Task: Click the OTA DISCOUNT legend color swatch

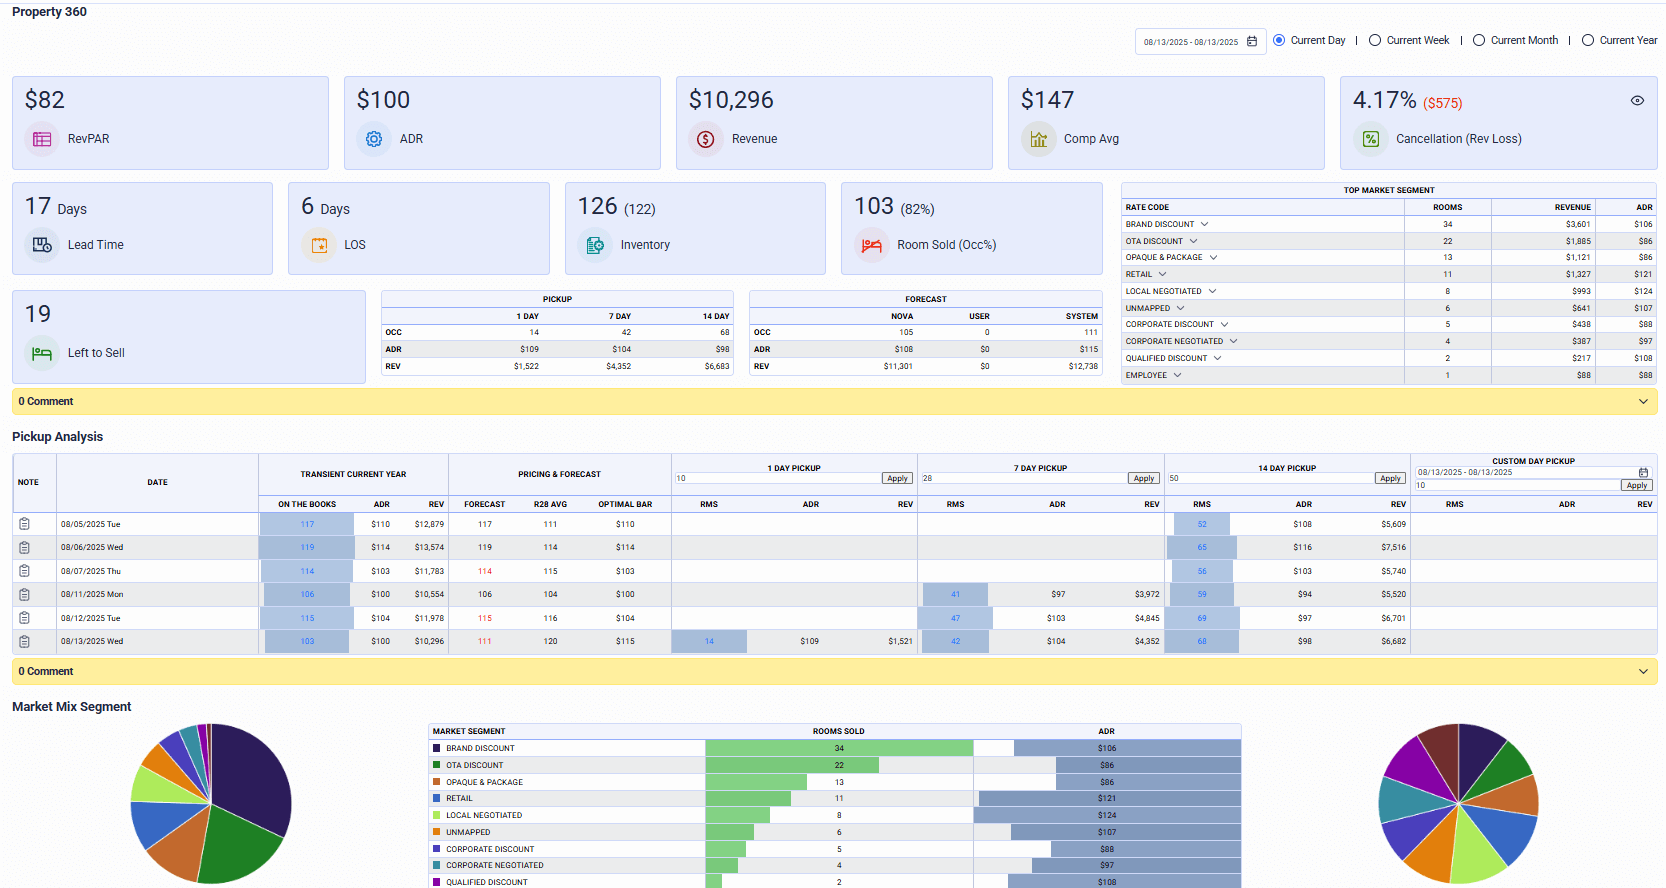Action: coord(437,765)
